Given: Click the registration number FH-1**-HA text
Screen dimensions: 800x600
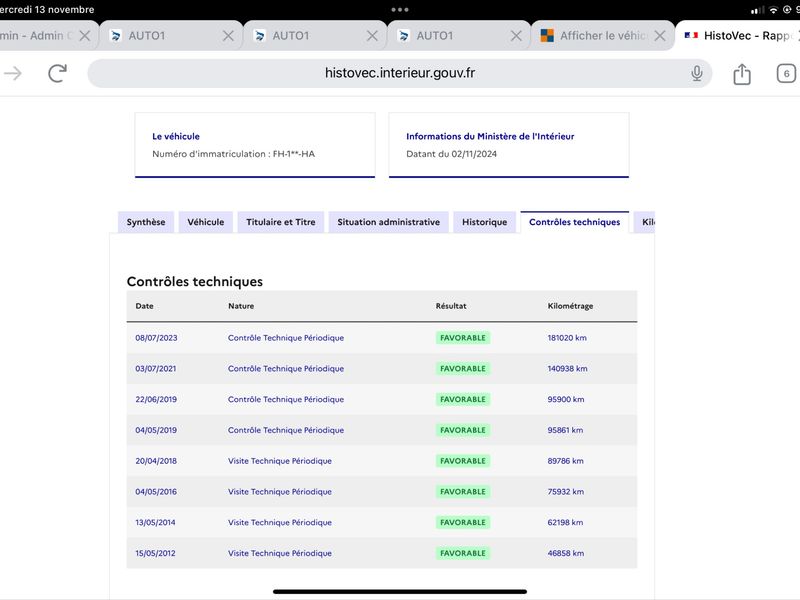Looking at the screenshot, I should 294,154.
